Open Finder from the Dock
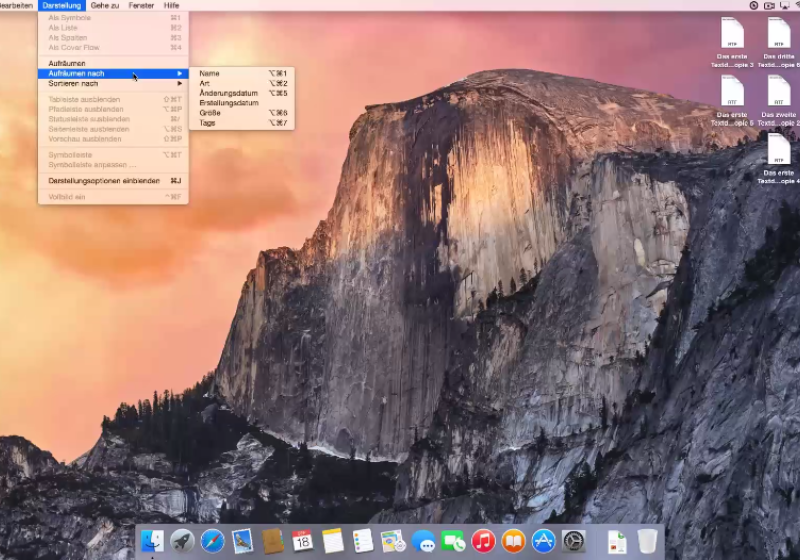The height and width of the screenshot is (560, 800). [152, 541]
